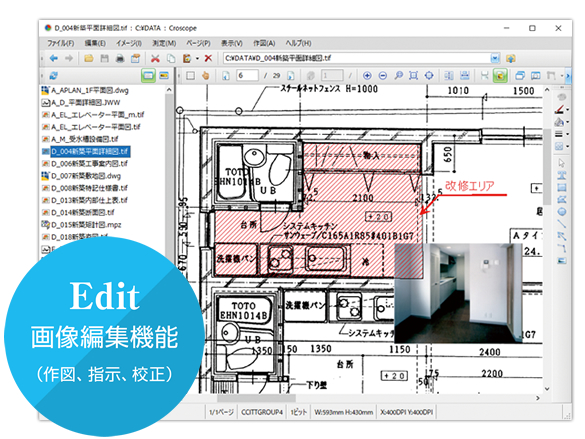Image resolution: width=585 pixels, height=439 pixels.
Task: Select A_APLAN_1F平面図.dwg in file list
Action: [x=85, y=90]
